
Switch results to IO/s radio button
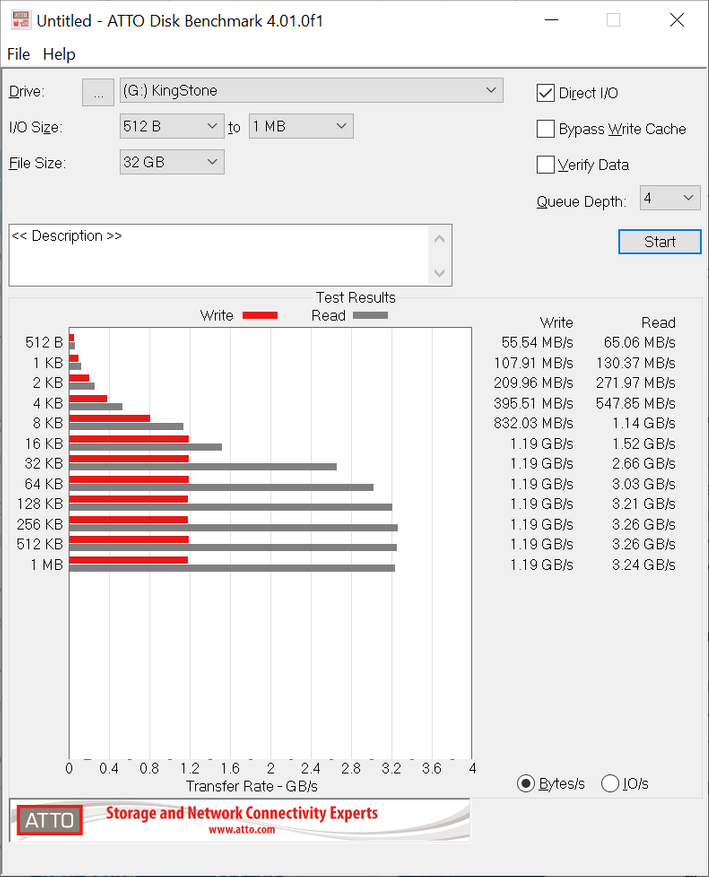tap(610, 783)
